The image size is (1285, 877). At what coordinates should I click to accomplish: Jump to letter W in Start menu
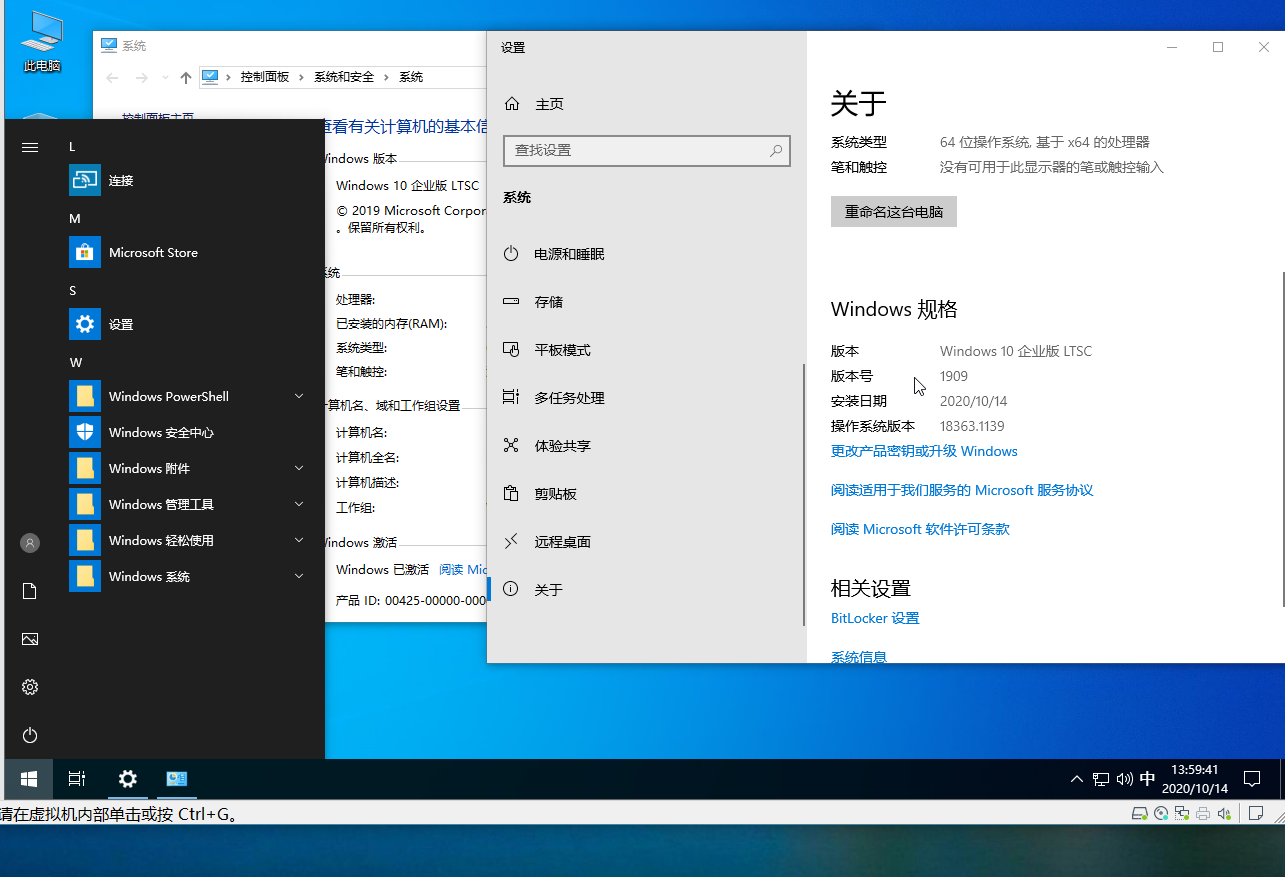76,363
